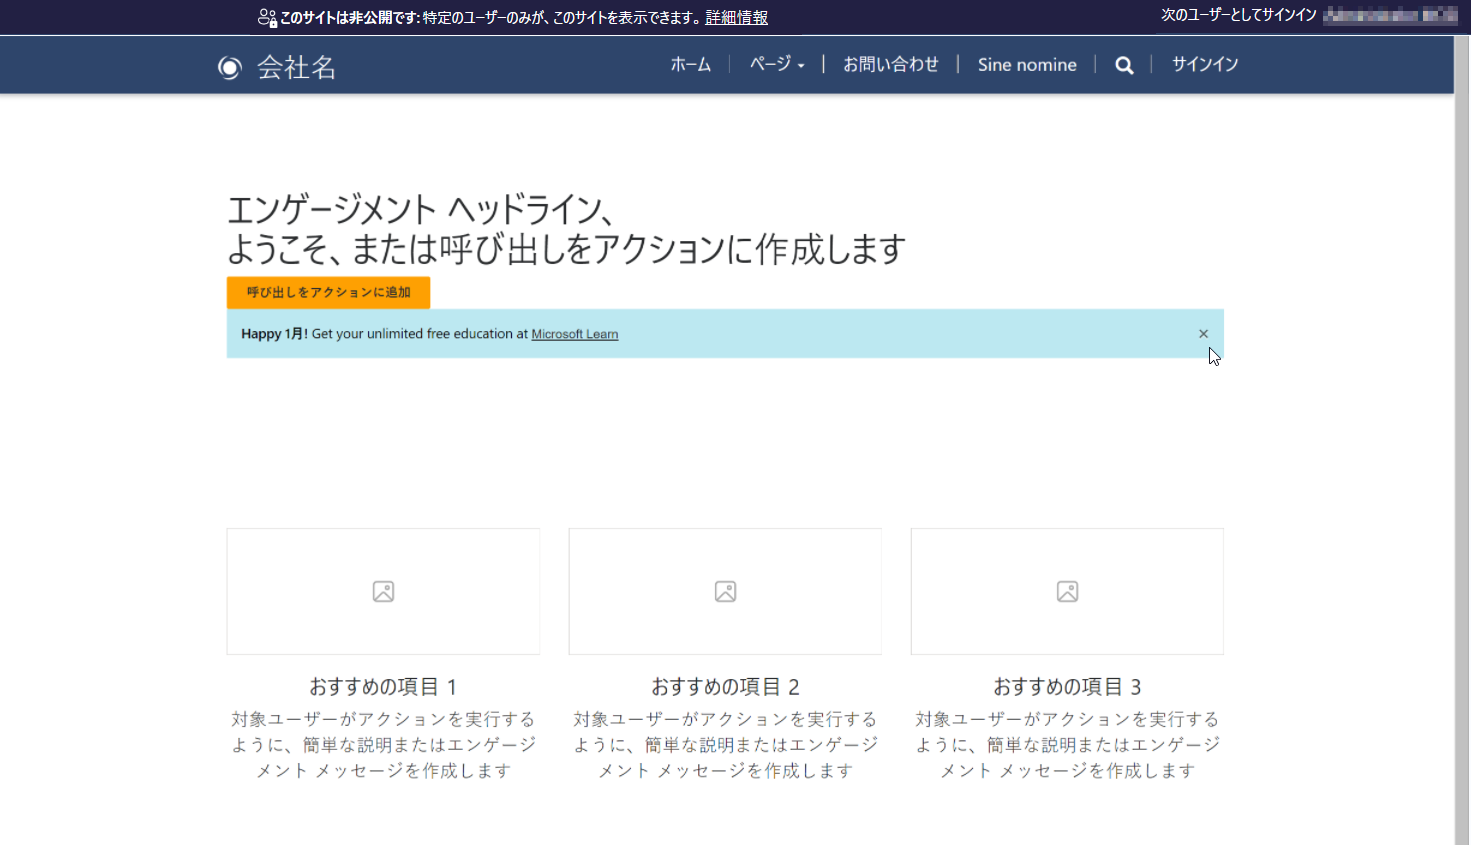Image resolution: width=1471 pixels, height=849 pixels.
Task: Select the おすすめの項目 2 card title
Action: [725, 687]
